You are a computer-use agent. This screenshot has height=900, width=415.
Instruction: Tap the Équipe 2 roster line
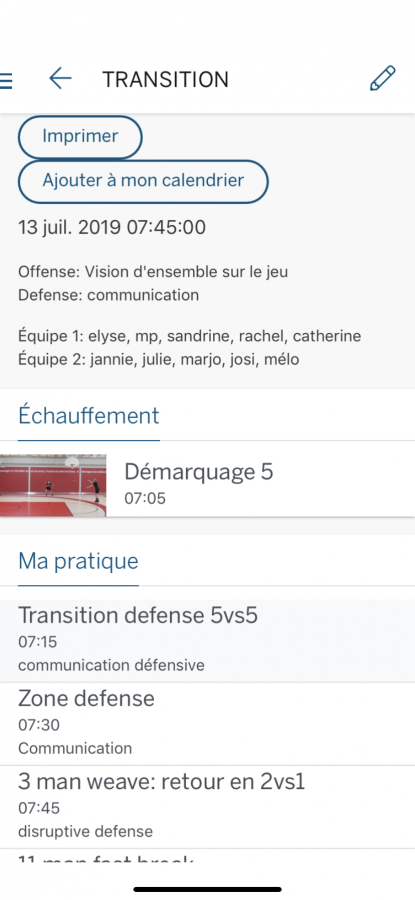(x=159, y=360)
